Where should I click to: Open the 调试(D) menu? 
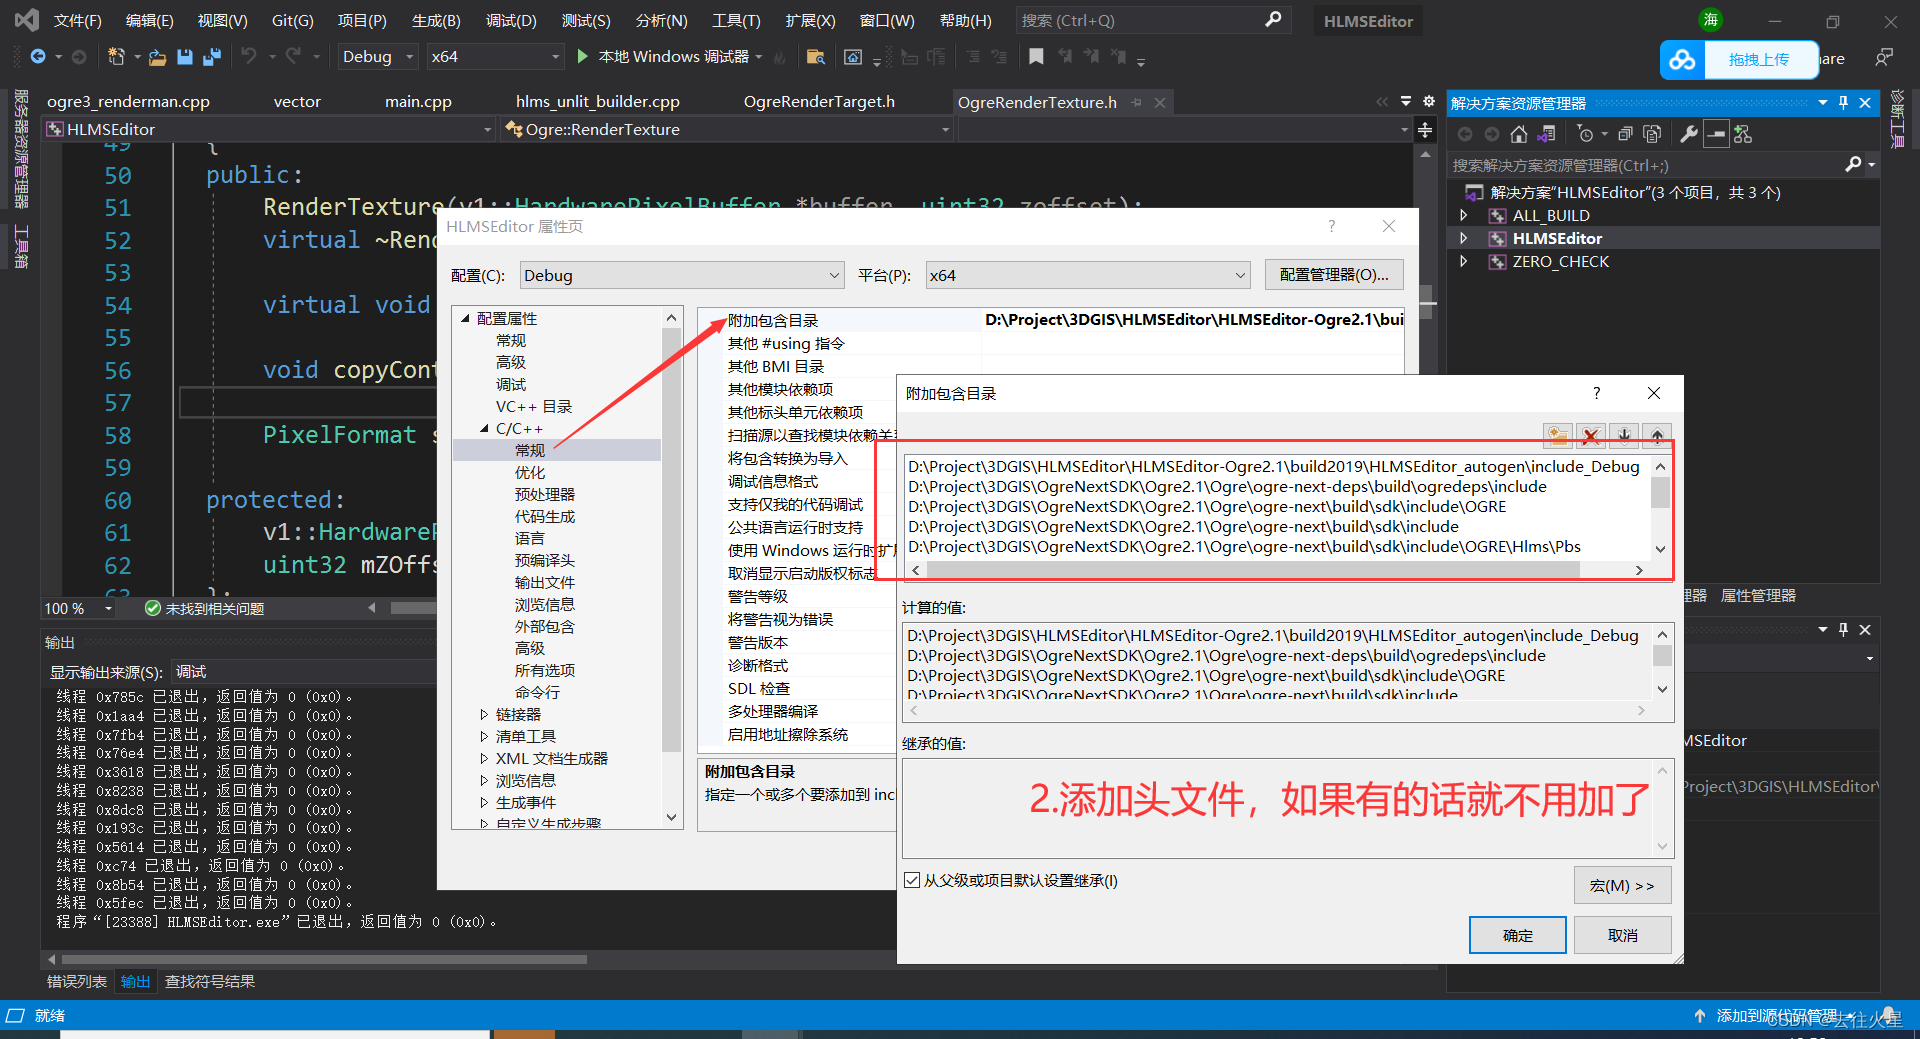click(511, 20)
